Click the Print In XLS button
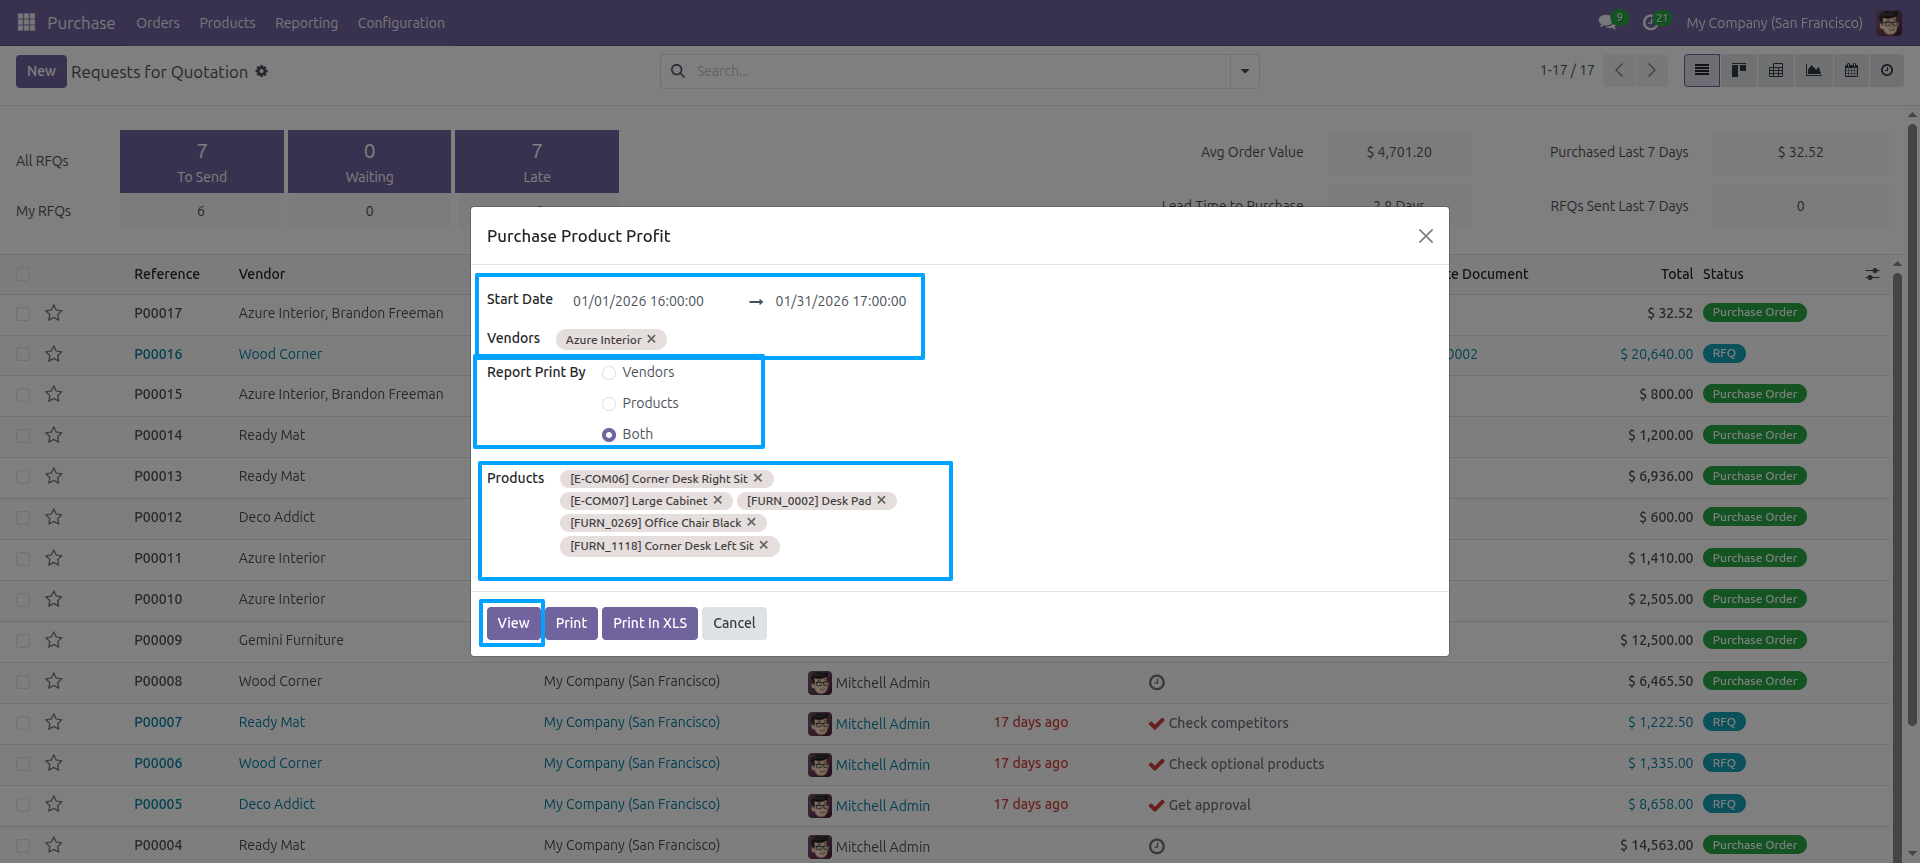This screenshot has width=1920, height=863. [x=650, y=623]
